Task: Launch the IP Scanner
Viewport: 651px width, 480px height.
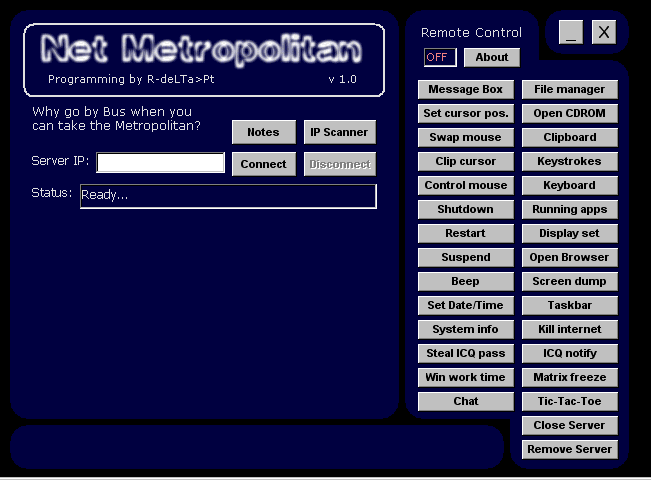Action: pyautogui.click(x=339, y=132)
